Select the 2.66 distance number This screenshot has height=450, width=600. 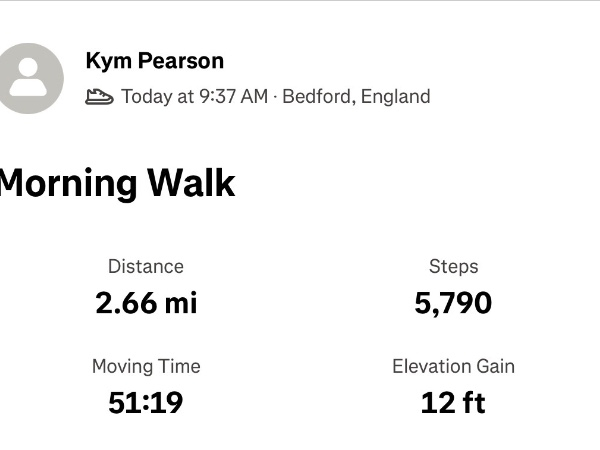pyautogui.click(x=126, y=303)
